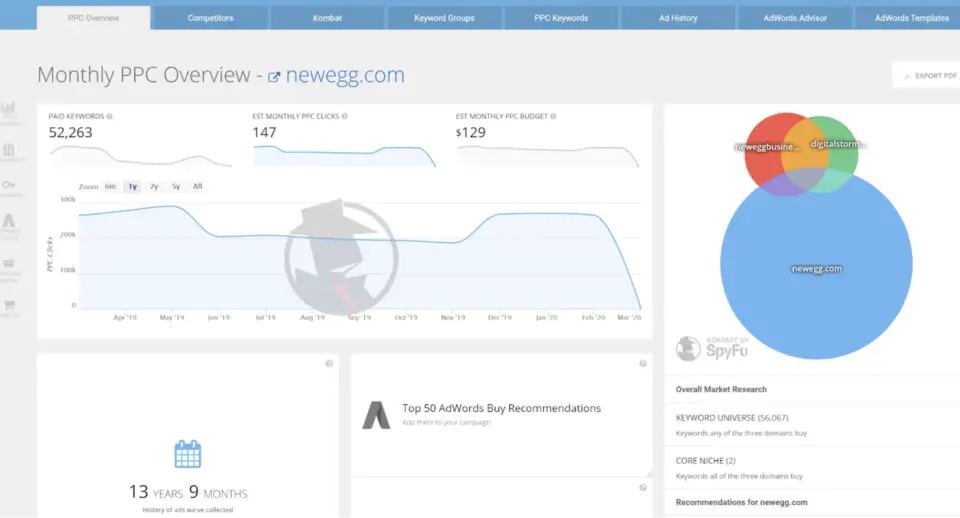The image size is (960, 518).
Task: Set chart zoom to 1y
Action: (x=133, y=187)
